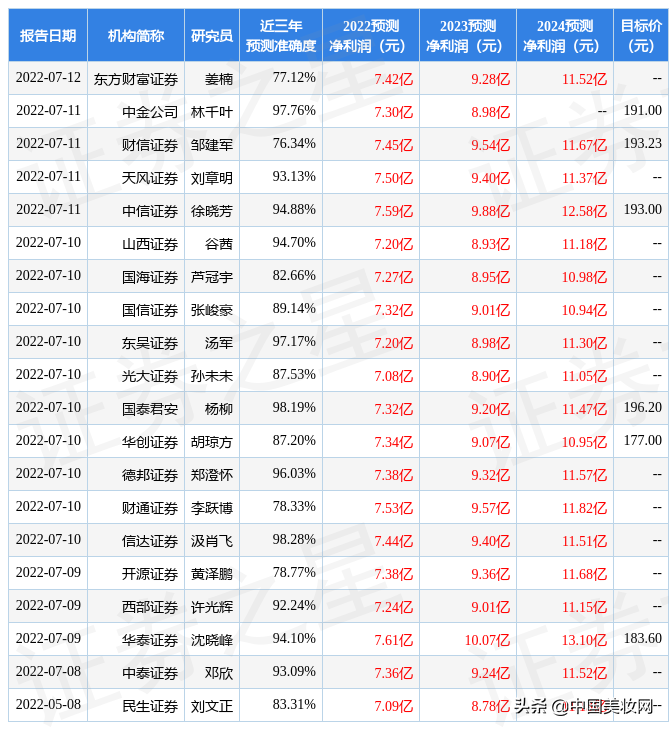Click target price 183.60
Image resolution: width=669 pixels, height=730 pixels.
coord(643,638)
